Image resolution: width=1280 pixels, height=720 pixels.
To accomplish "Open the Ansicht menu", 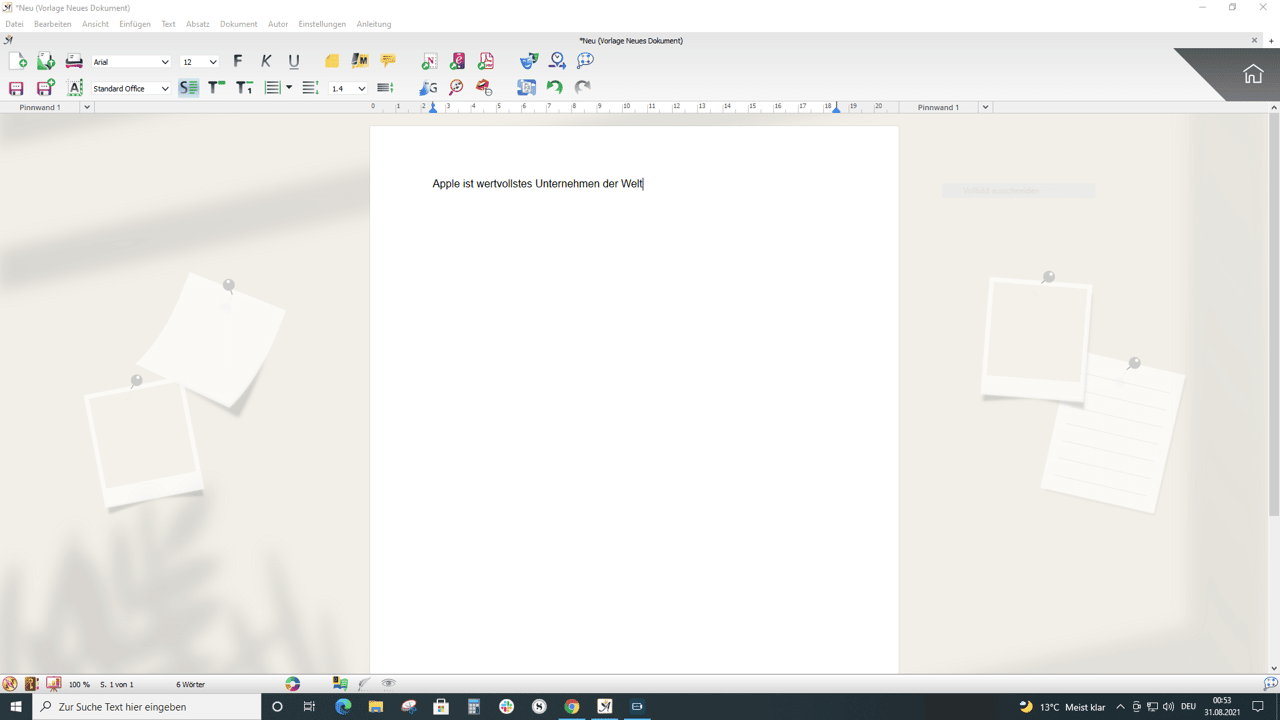I will tap(95, 24).
